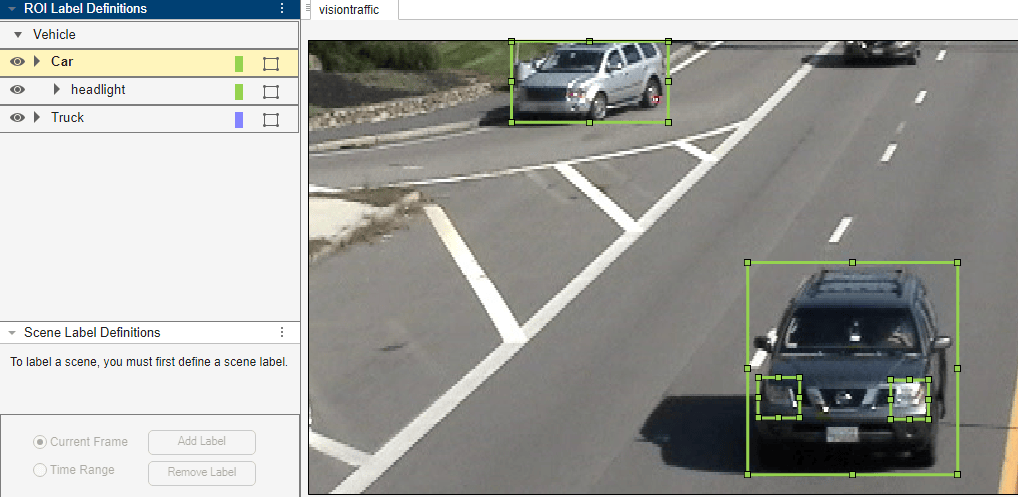Click the rectangle ROI icon for Car
This screenshot has height=497, width=1018.
271,64
